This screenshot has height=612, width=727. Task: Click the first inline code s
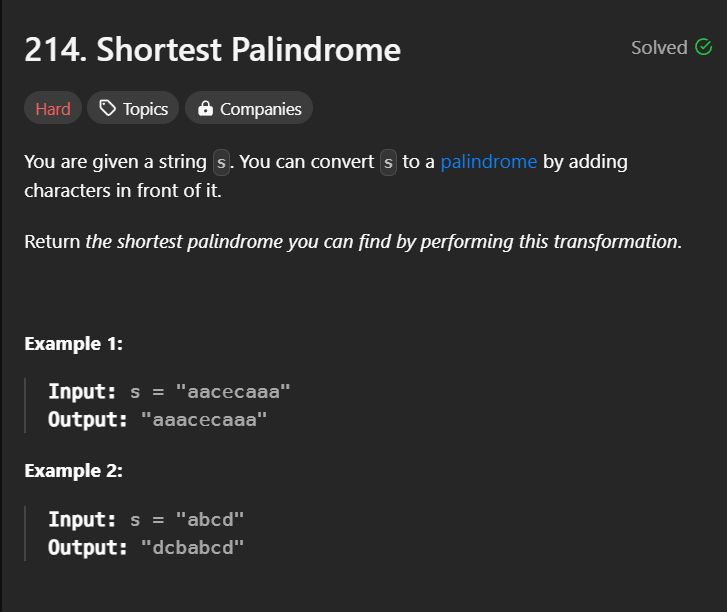point(221,163)
